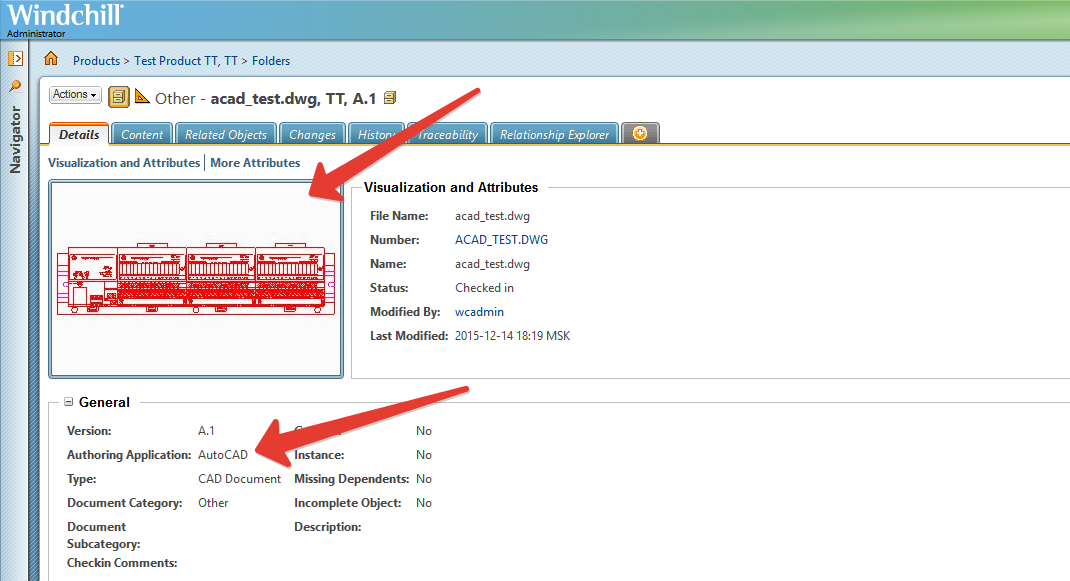1070x581 pixels.
Task: Click the vertical Navigator label
Action: (15, 139)
